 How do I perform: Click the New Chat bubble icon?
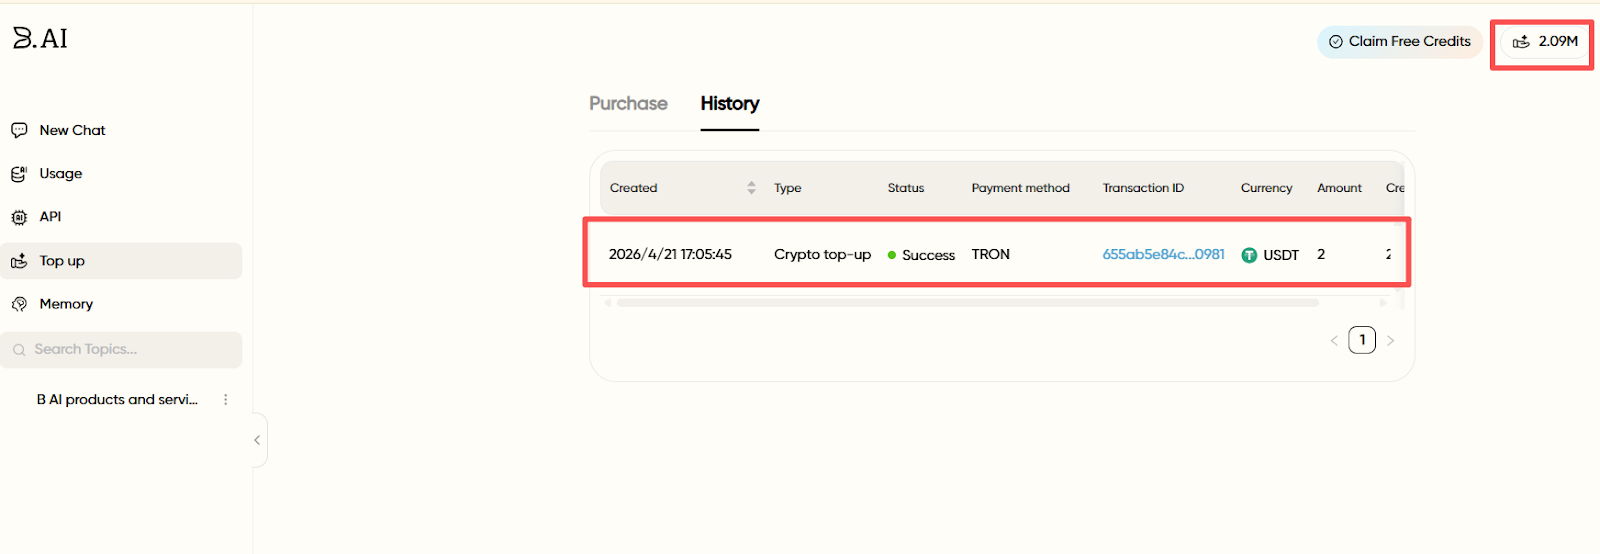(x=19, y=130)
